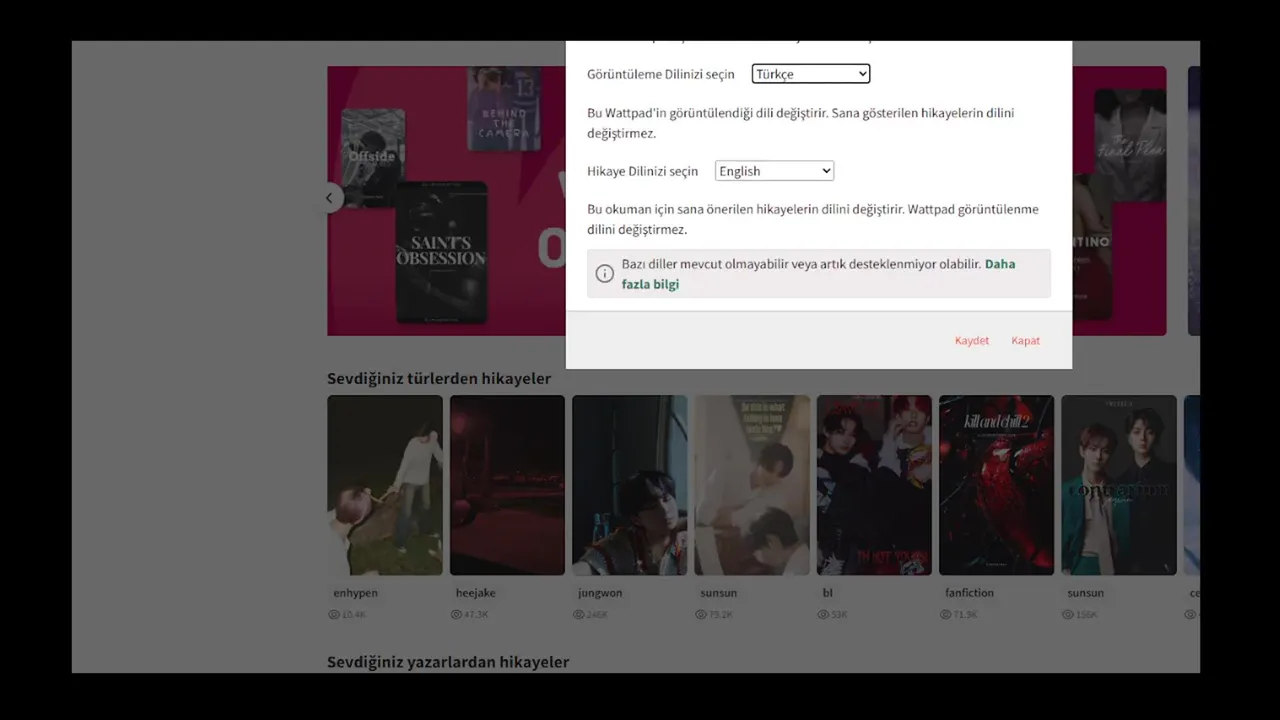Open the second sunsun story with 156K reads
Screen dimensions: 1280x720
(x=1119, y=485)
